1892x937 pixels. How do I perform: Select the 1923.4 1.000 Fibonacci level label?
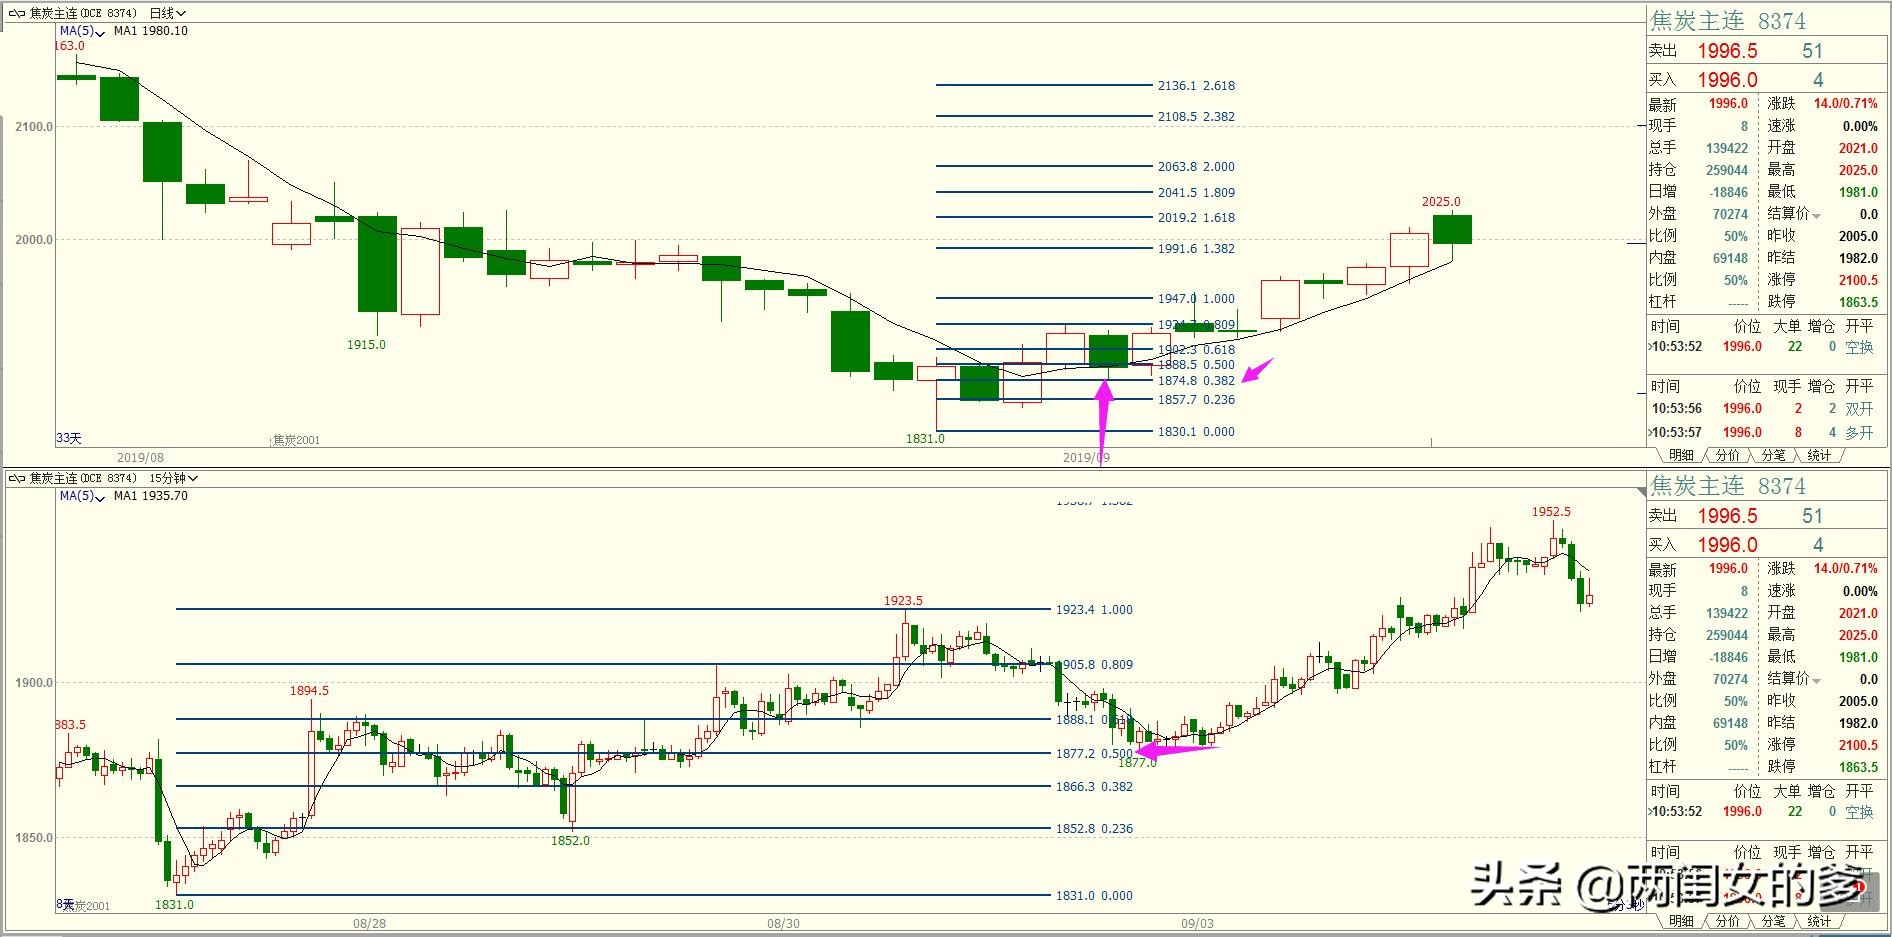[1094, 610]
